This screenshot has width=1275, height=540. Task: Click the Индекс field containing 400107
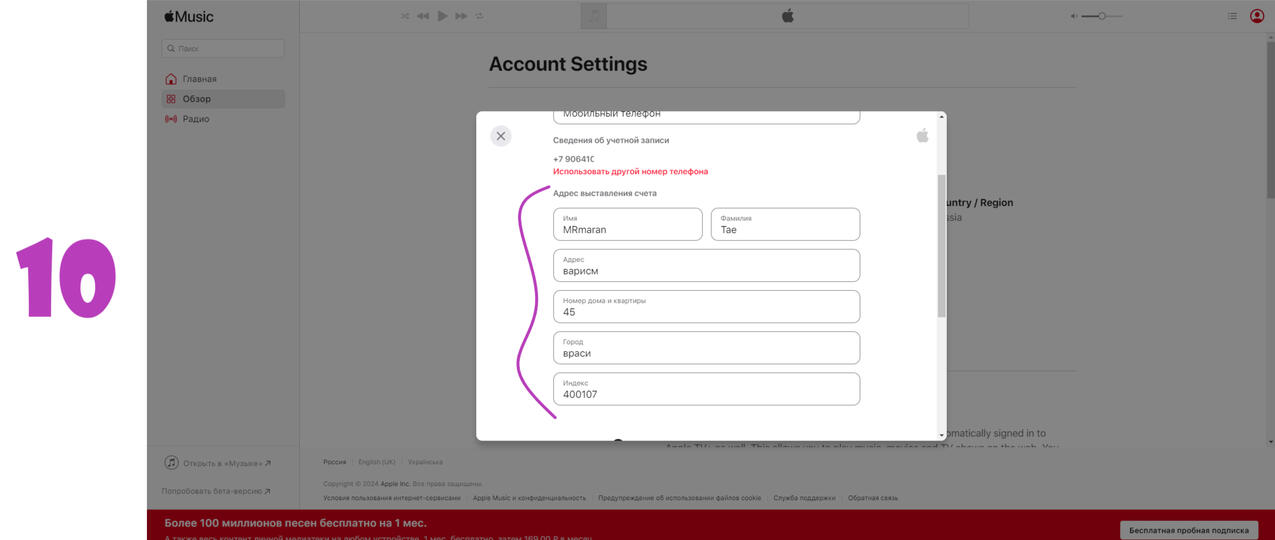tap(706, 390)
